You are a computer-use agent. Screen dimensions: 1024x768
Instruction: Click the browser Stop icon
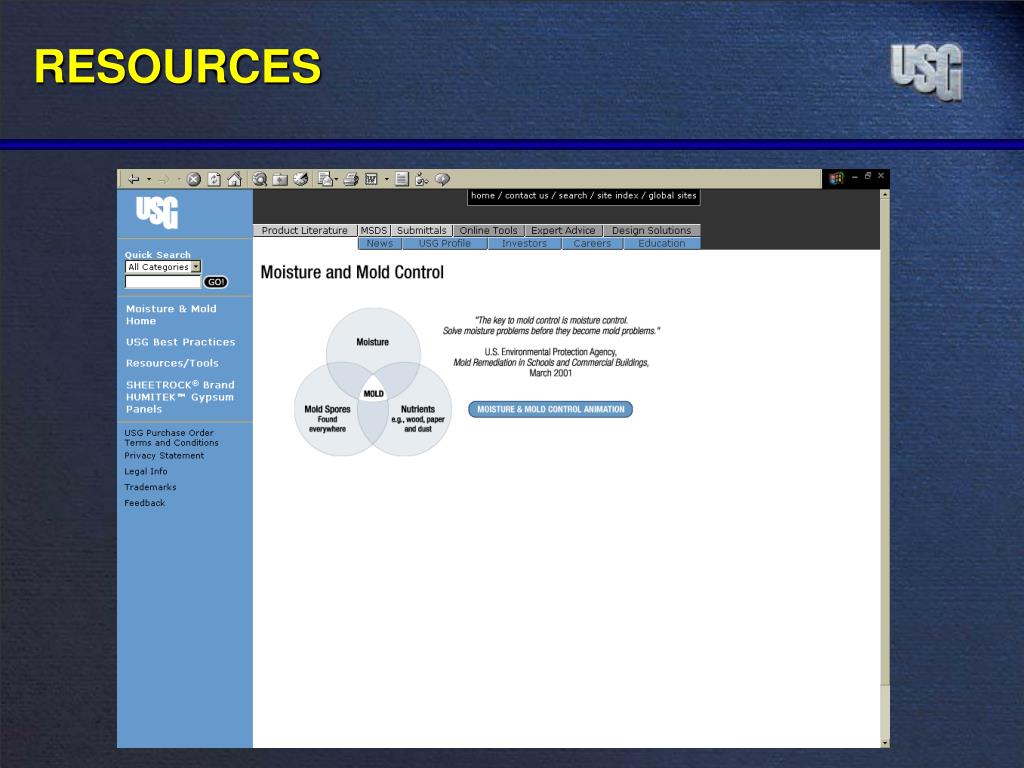[x=193, y=179]
